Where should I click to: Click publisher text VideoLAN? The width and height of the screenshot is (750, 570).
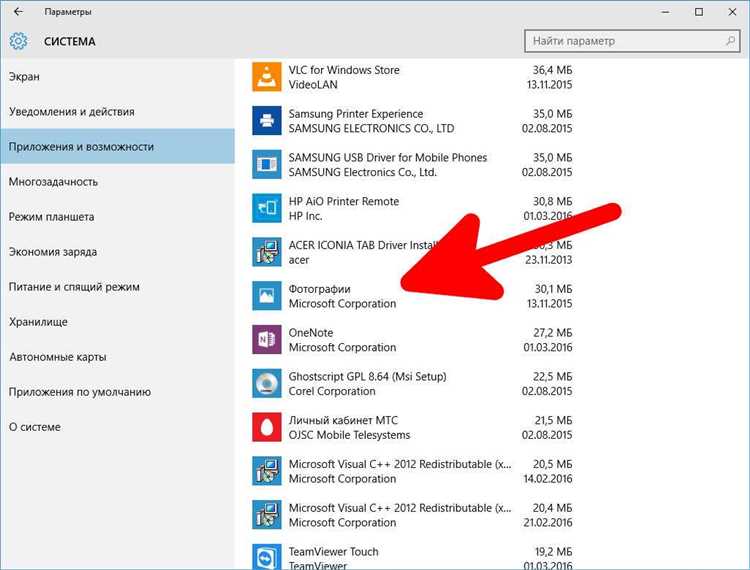pyautogui.click(x=313, y=85)
